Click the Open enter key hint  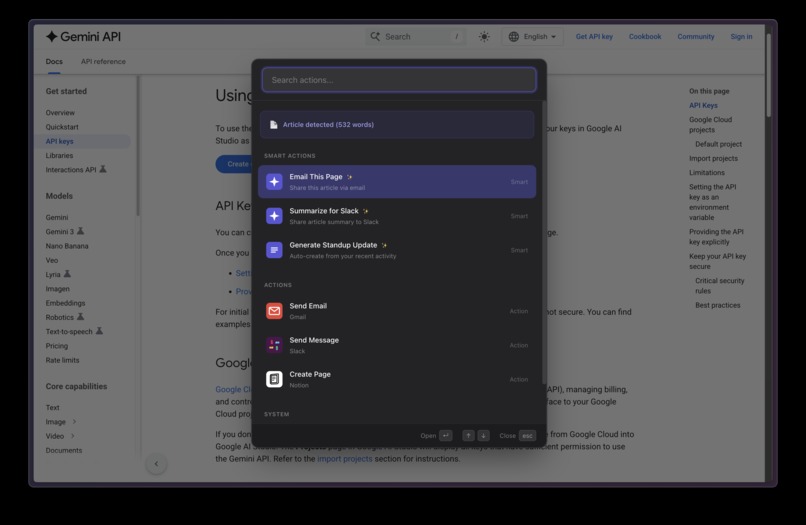click(x=446, y=436)
